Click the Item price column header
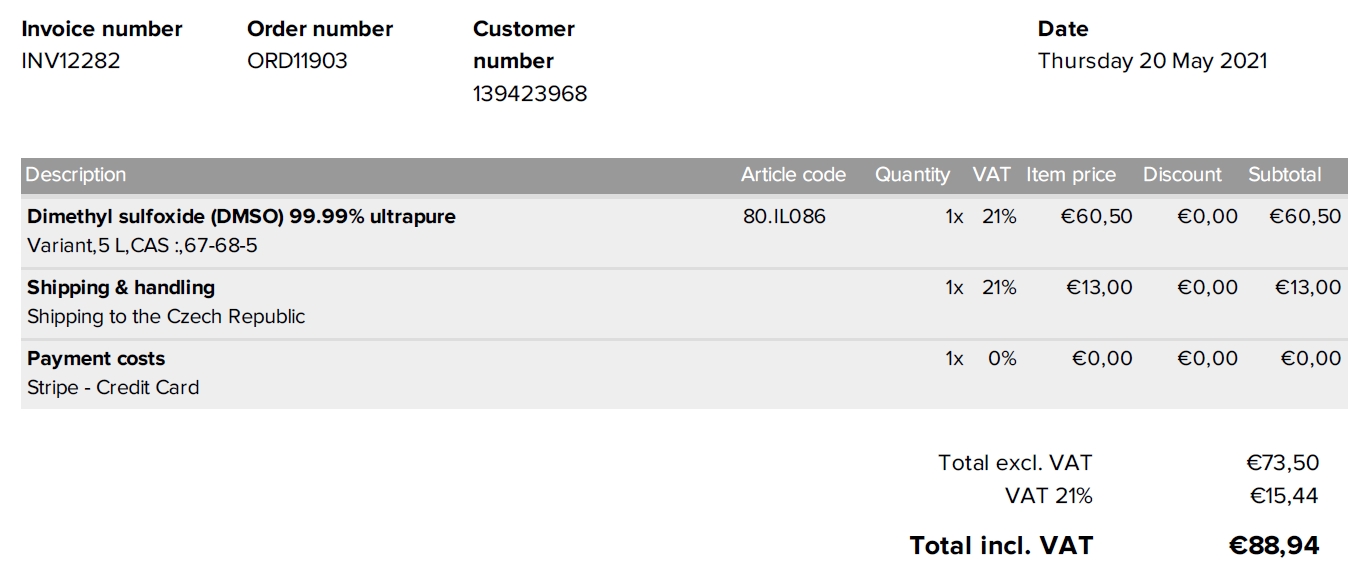The width and height of the screenshot is (1360, 571). point(1070,175)
